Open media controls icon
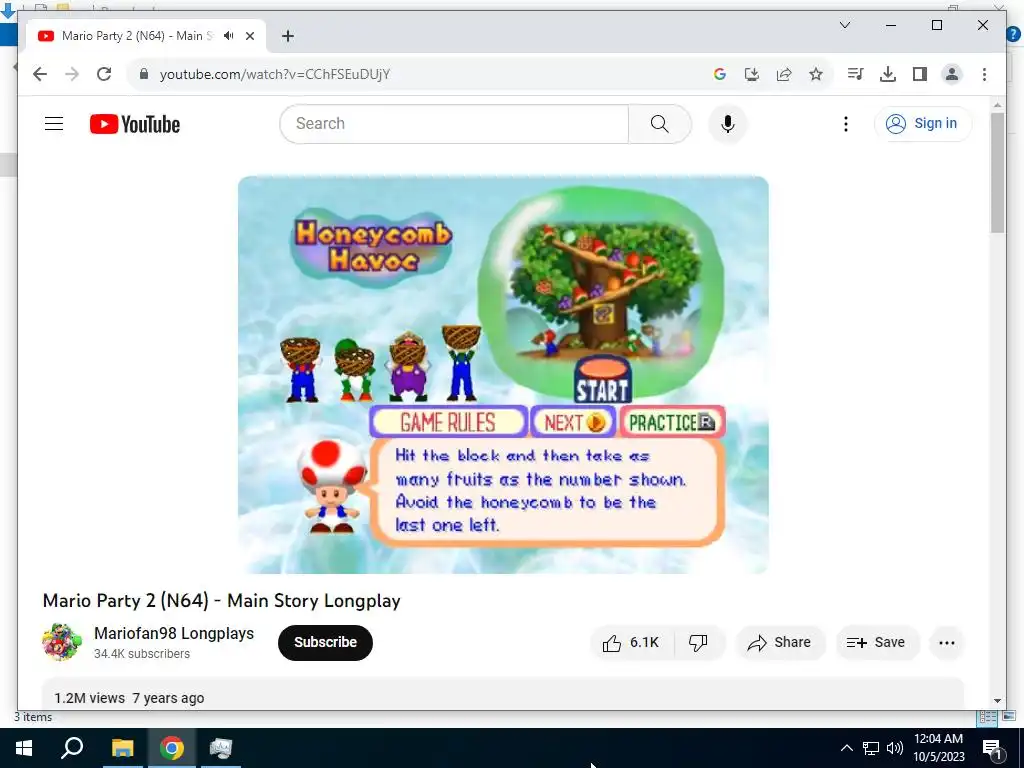 (x=855, y=74)
